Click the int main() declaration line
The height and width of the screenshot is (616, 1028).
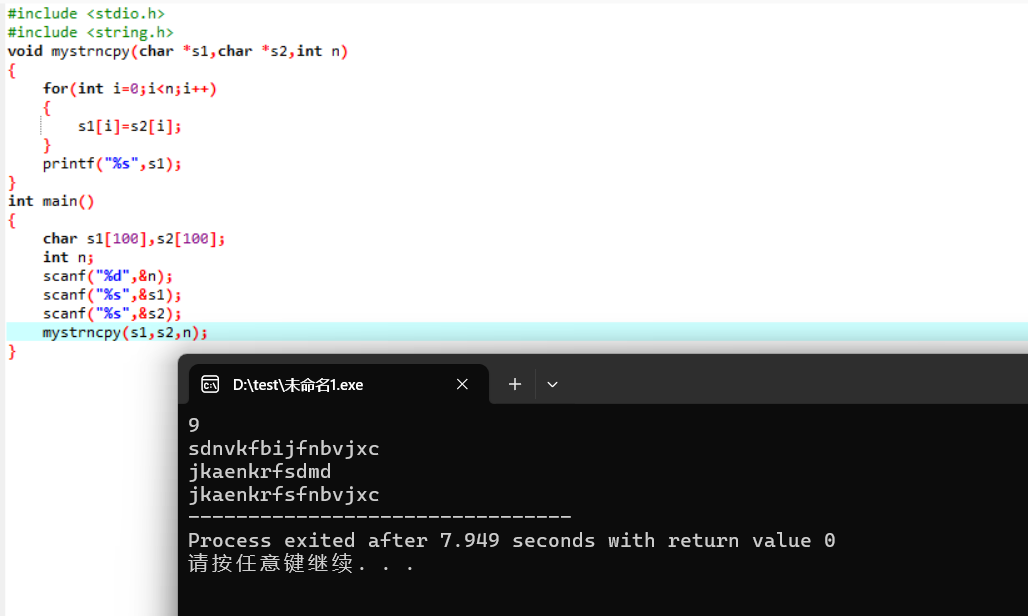click(51, 201)
